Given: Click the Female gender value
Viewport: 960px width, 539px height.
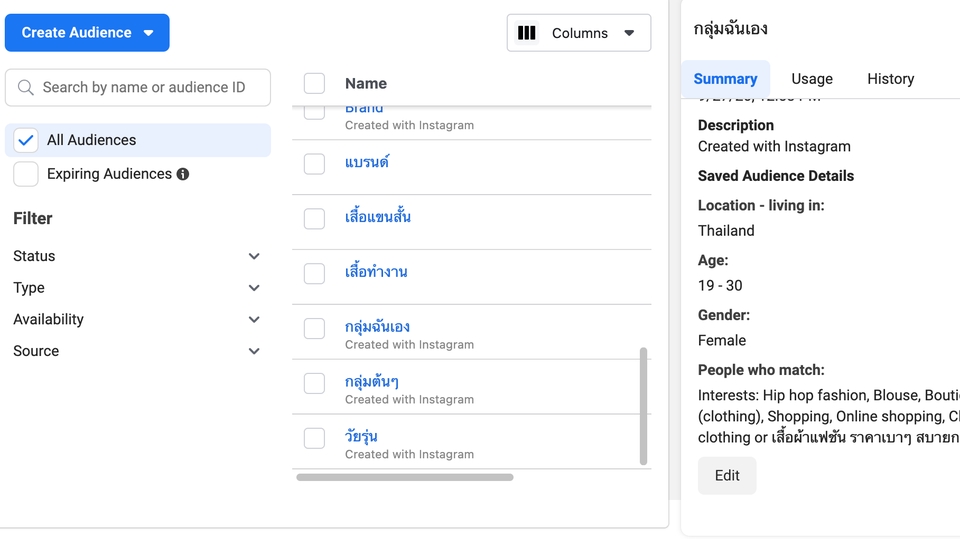Looking at the screenshot, I should (x=722, y=341).
